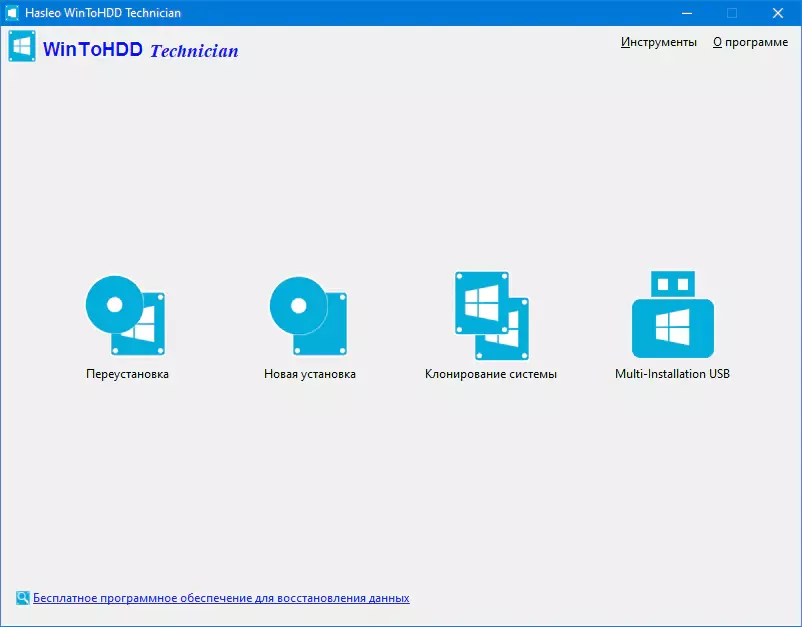Launch the Multi-Installation USB drive icon
The height and width of the screenshot is (627, 802).
[x=672, y=316]
